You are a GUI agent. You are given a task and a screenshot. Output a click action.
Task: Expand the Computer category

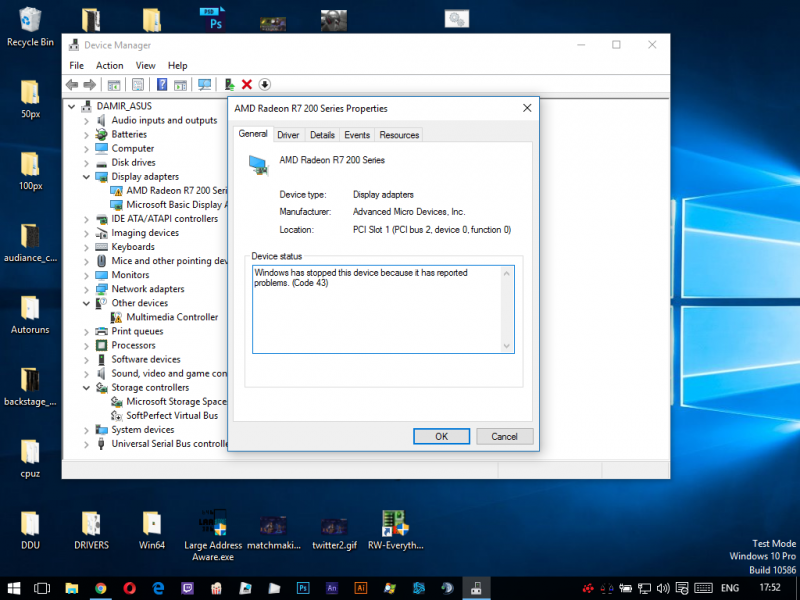pyautogui.click(x=86, y=149)
